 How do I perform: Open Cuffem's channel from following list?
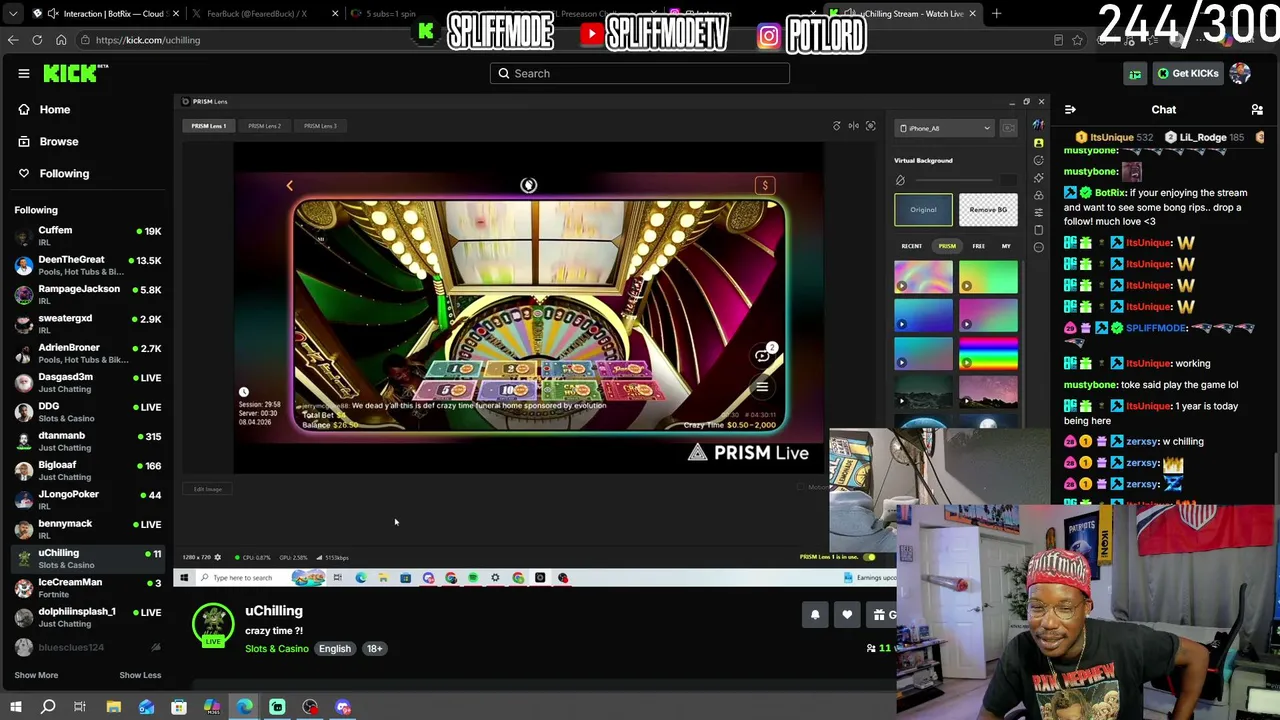point(88,236)
